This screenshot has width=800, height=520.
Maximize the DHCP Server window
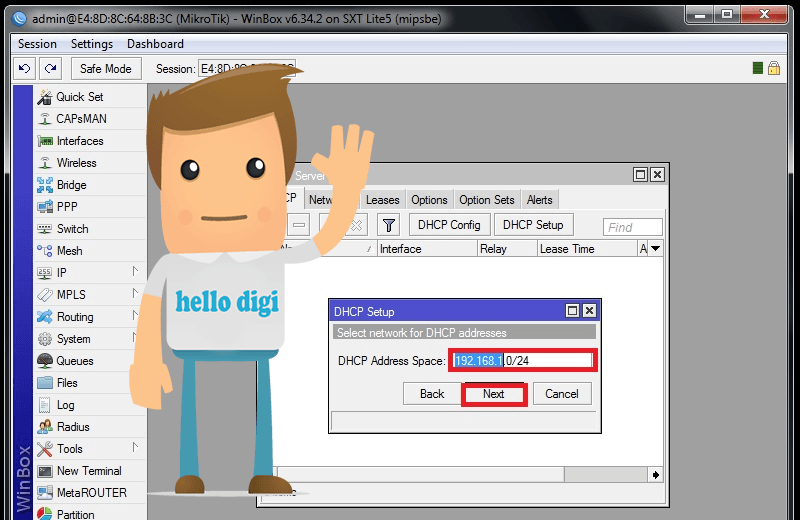click(640, 175)
